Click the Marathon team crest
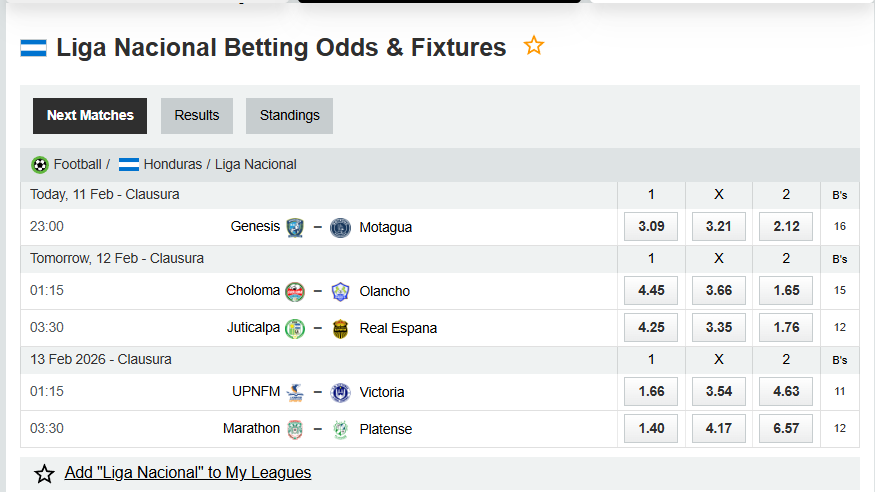Screen dimensions: 875x492 click(295, 429)
